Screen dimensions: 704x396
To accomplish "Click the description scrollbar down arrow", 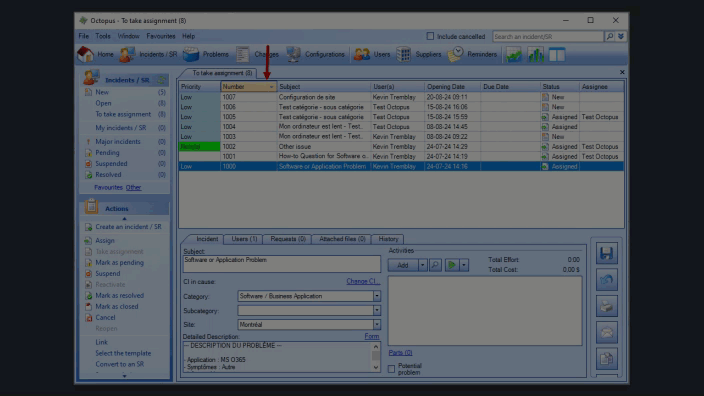I will click(x=376, y=368).
